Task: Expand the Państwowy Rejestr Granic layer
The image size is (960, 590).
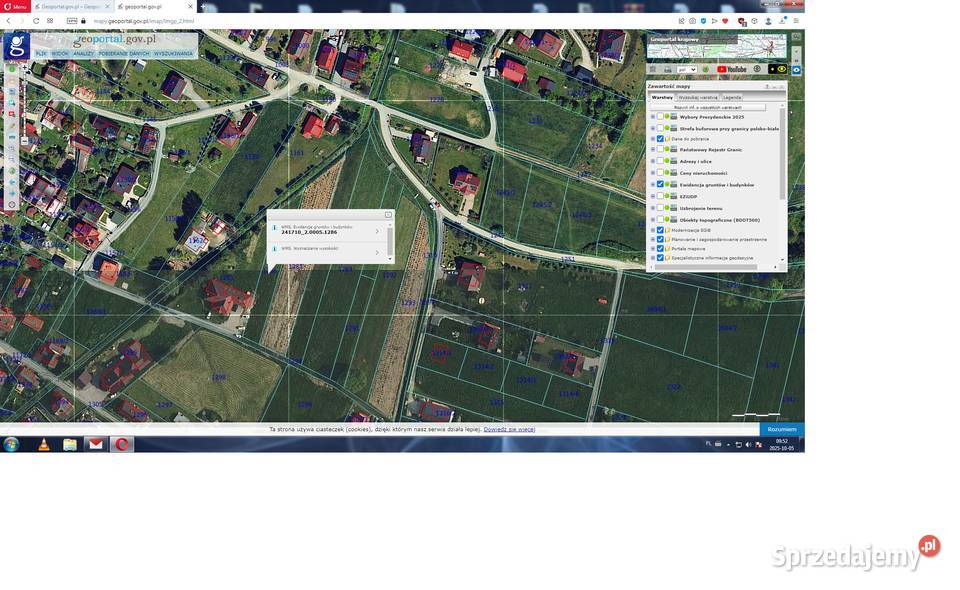Action: [x=653, y=150]
